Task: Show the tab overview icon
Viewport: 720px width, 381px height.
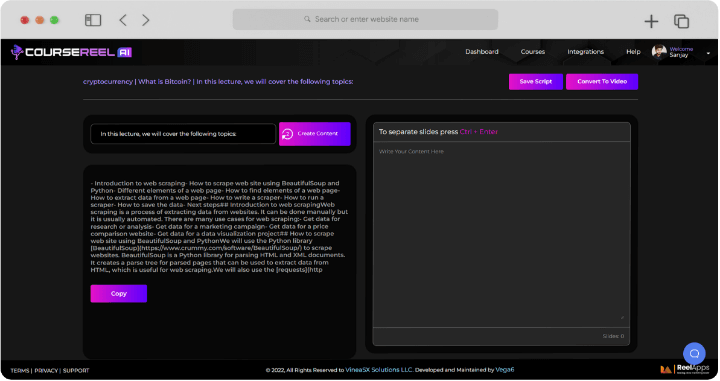Action: pyautogui.click(x=681, y=21)
